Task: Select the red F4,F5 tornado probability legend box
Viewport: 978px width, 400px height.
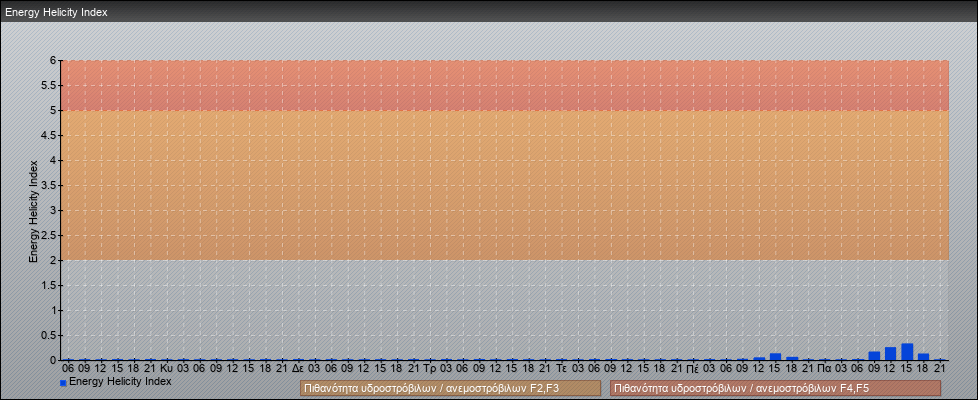Action: [775, 388]
